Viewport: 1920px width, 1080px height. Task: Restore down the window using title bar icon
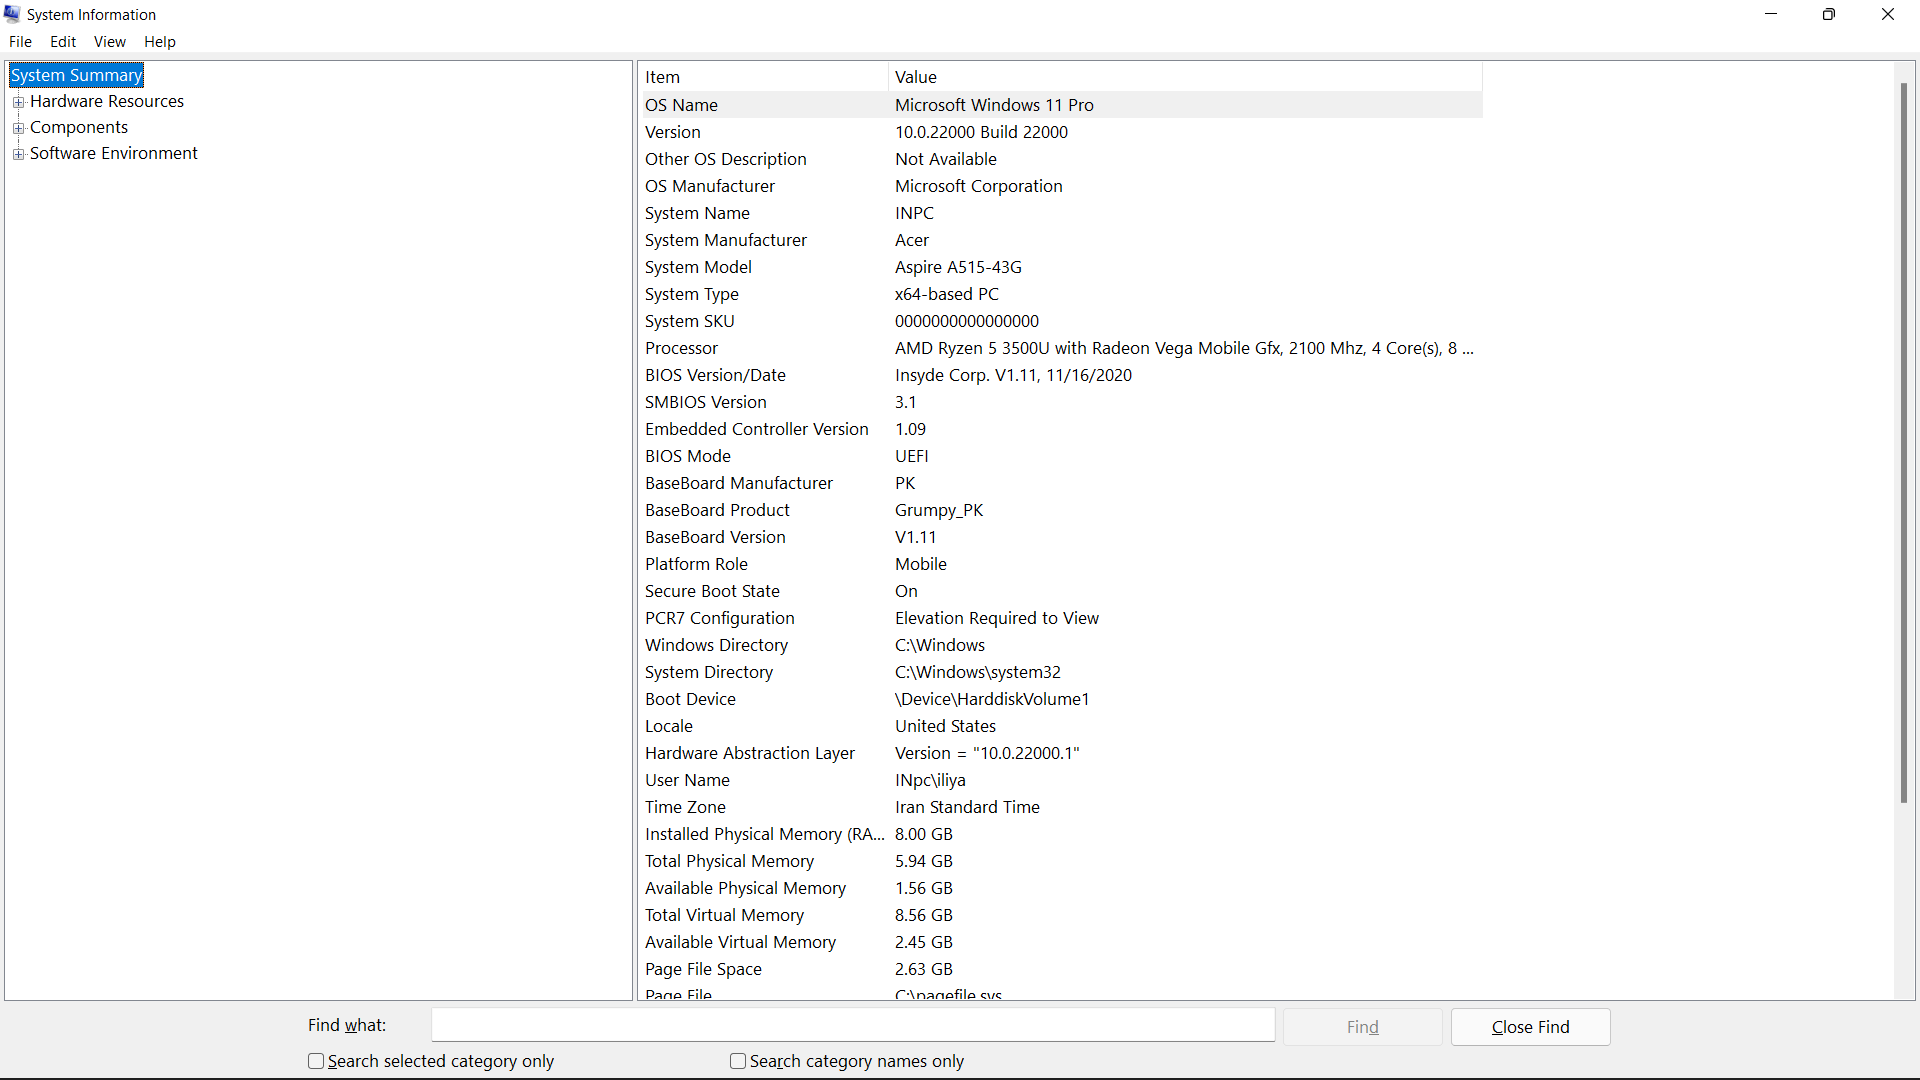pyautogui.click(x=1828, y=14)
